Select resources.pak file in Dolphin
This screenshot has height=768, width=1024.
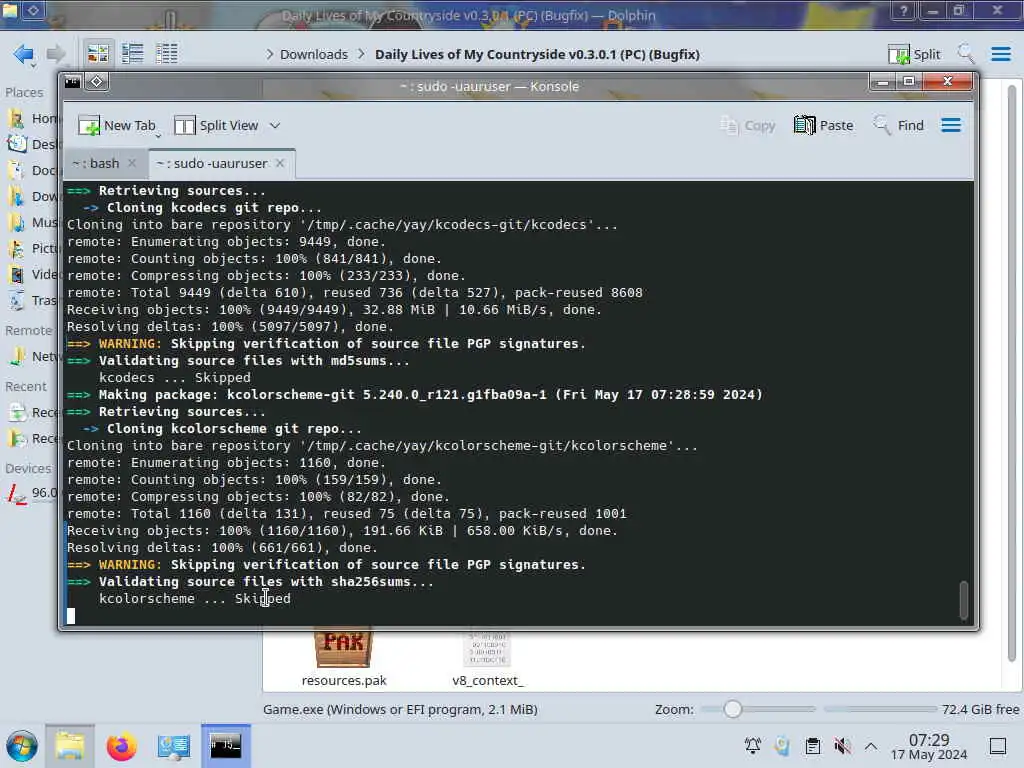344,658
